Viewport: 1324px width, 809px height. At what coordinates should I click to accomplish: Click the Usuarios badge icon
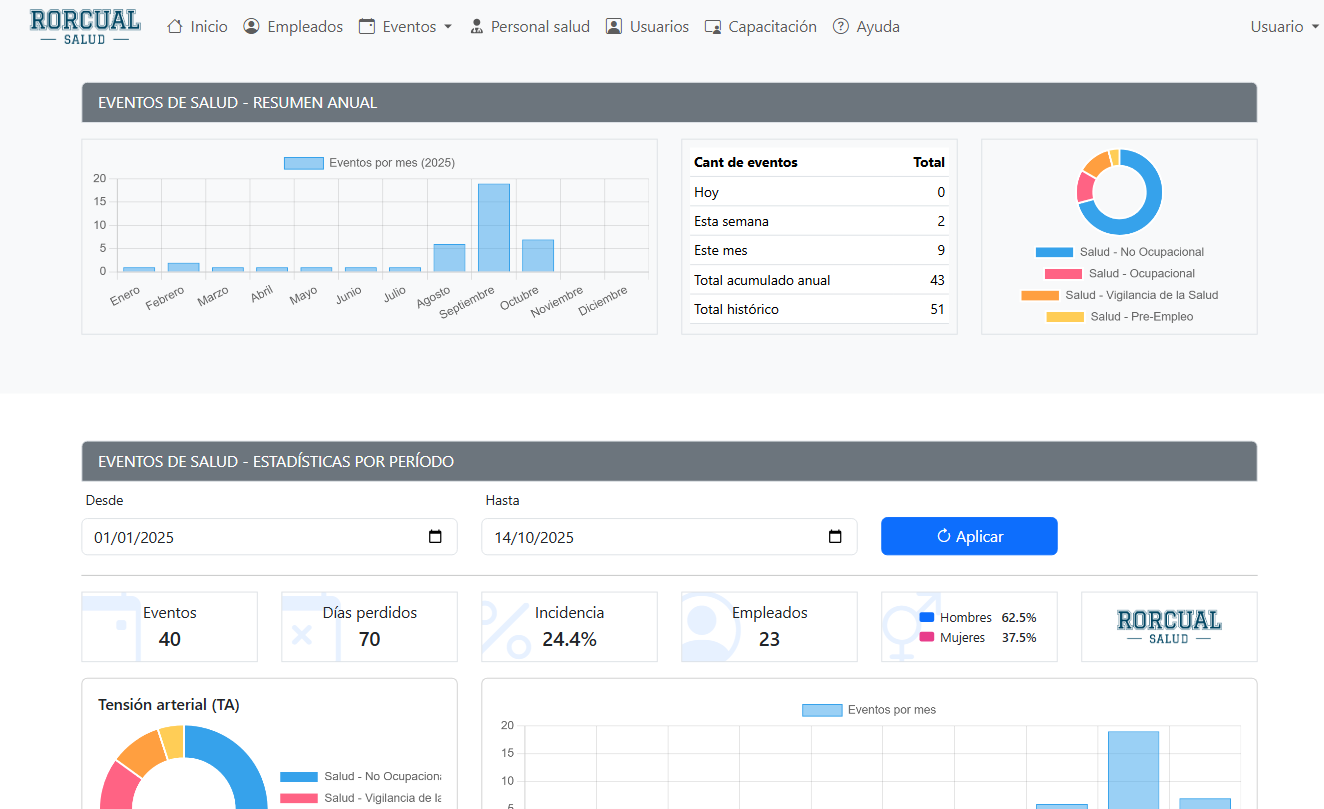614,27
